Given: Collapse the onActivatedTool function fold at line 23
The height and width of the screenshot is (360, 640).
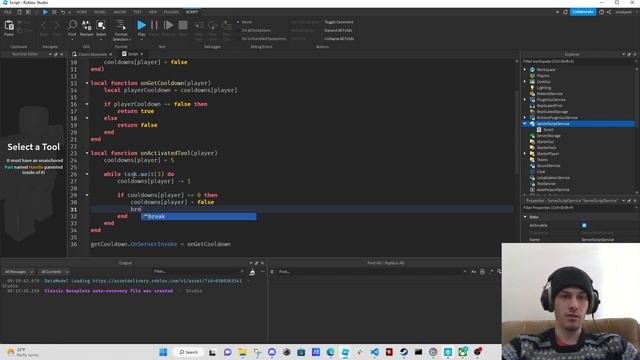Looking at the screenshot, I should coord(87,153).
